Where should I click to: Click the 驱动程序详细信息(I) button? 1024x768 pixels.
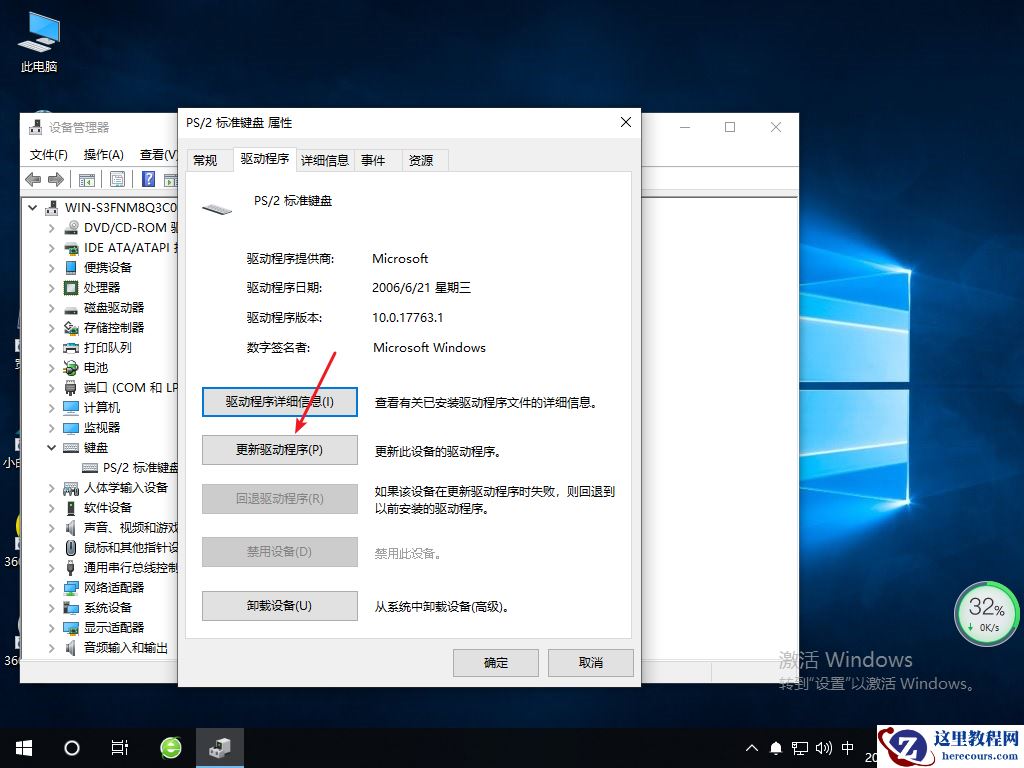point(279,401)
